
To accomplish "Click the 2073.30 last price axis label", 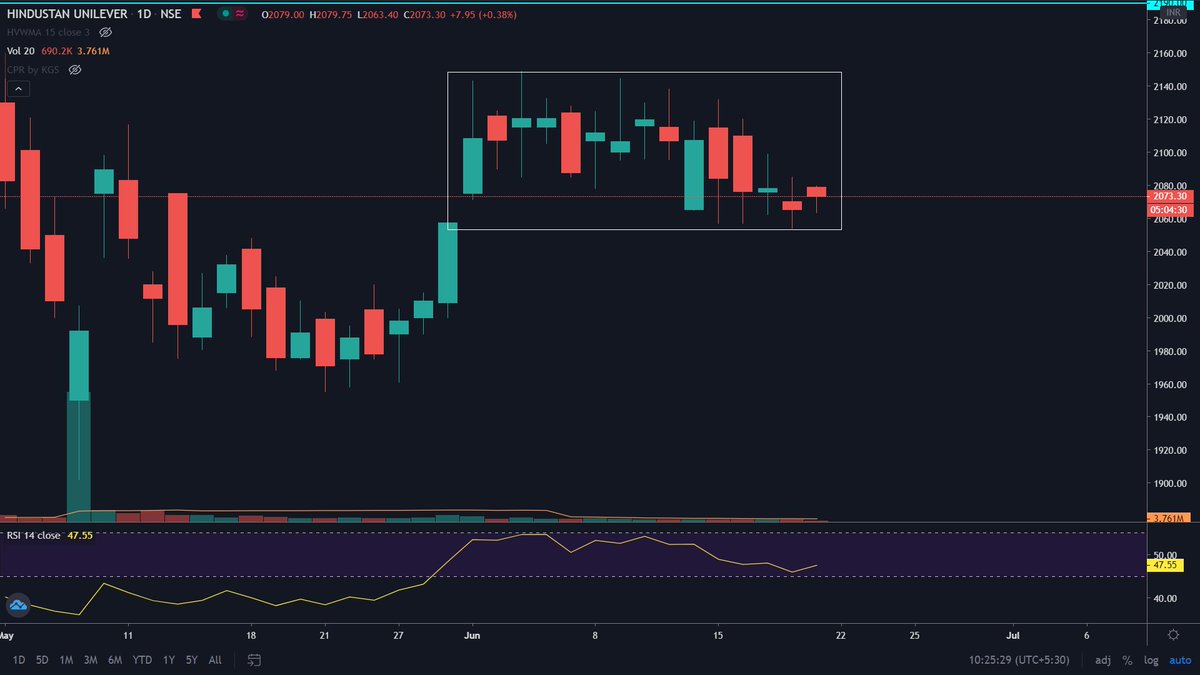I will coord(1170,197).
